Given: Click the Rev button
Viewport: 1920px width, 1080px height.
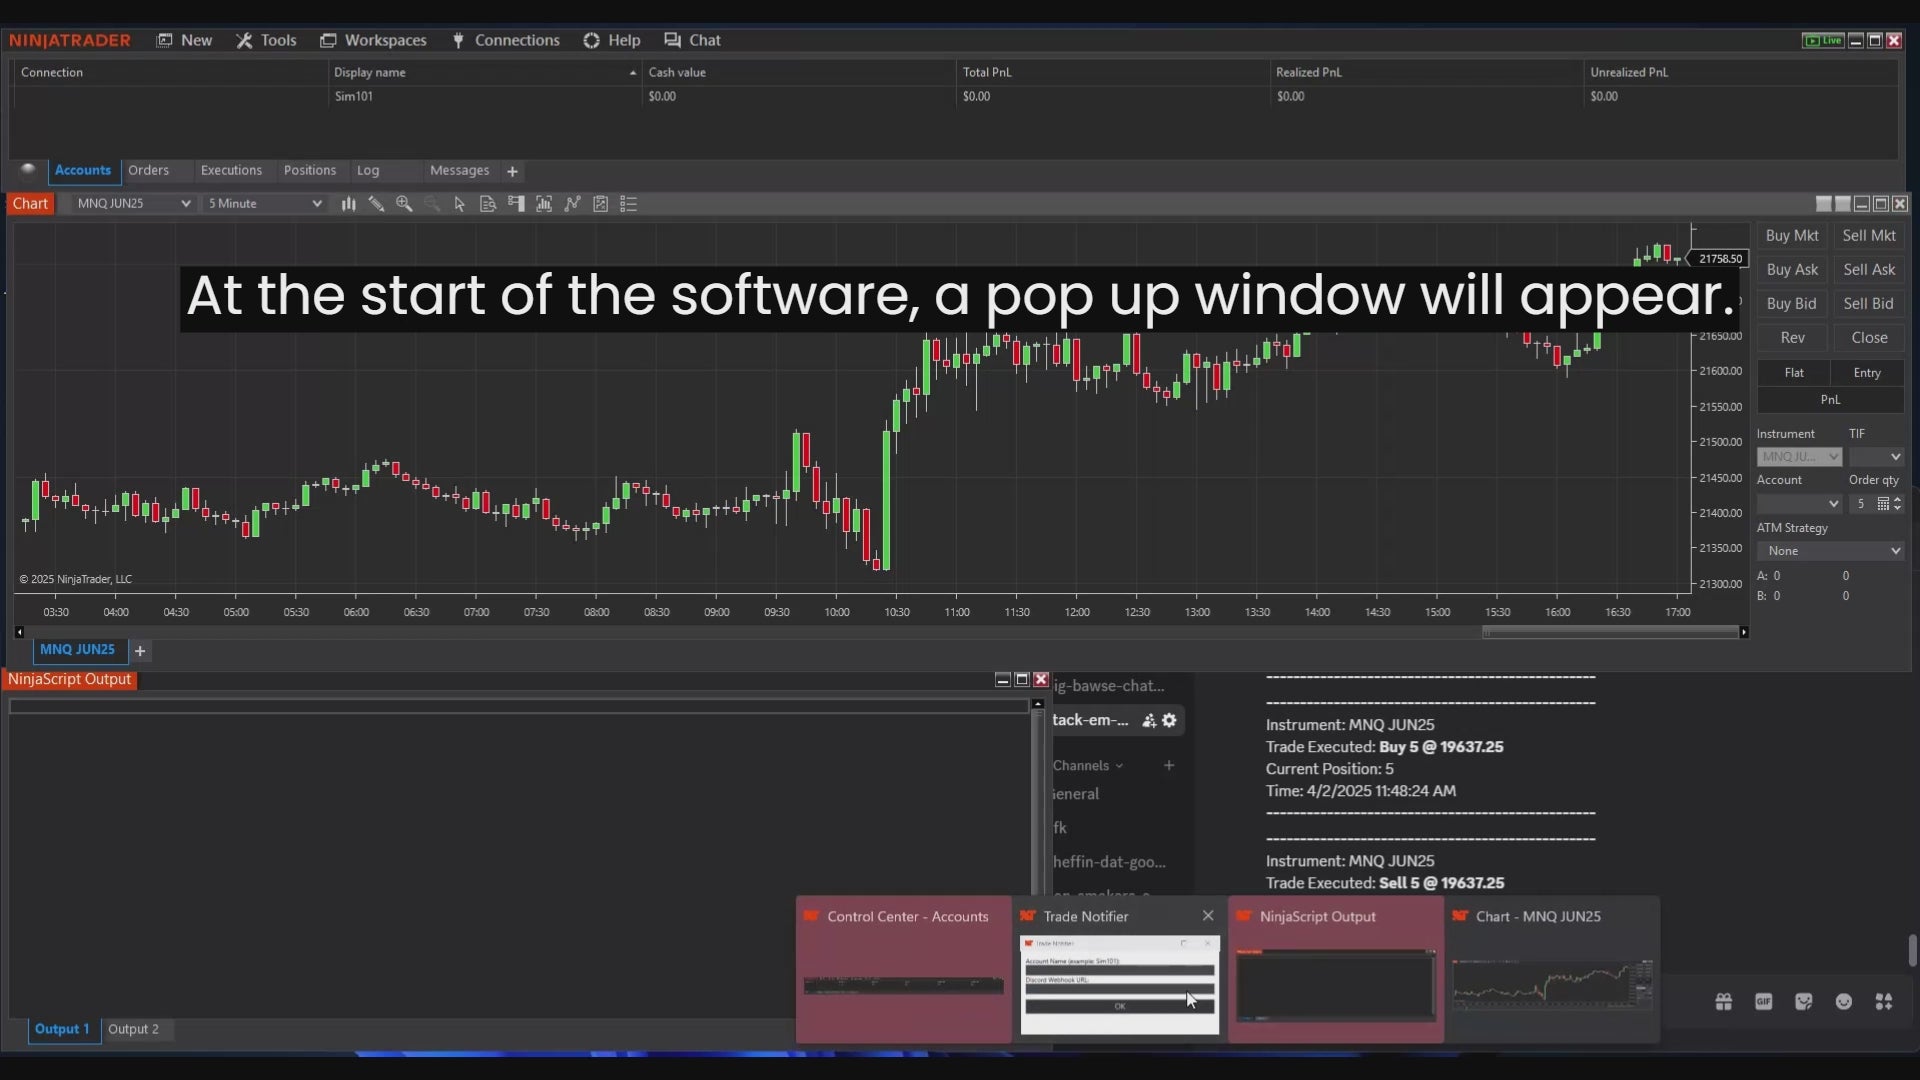Looking at the screenshot, I should tap(1792, 338).
